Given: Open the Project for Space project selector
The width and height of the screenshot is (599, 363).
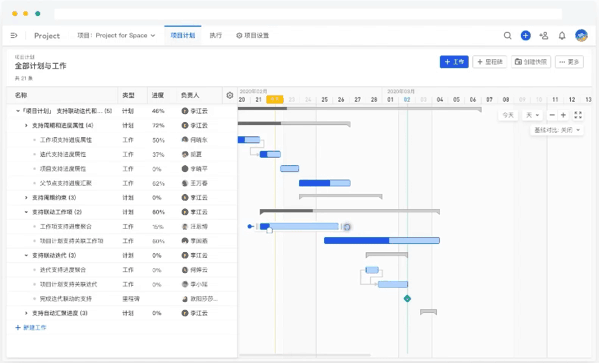Looking at the screenshot, I should pyautogui.click(x=116, y=36).
